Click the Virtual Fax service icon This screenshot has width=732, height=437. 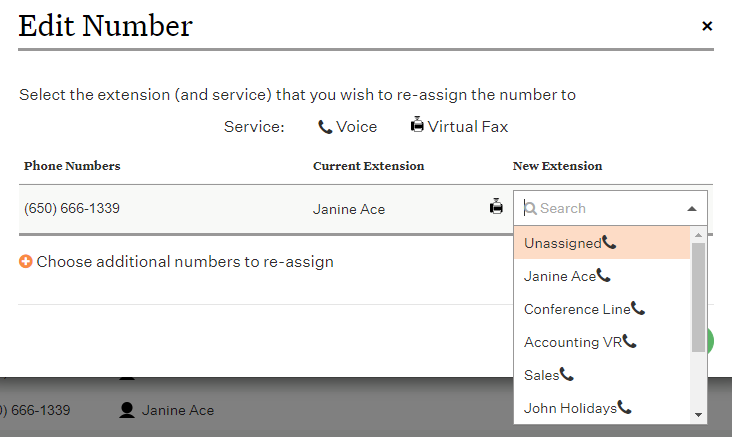click(x=417, y=126)
